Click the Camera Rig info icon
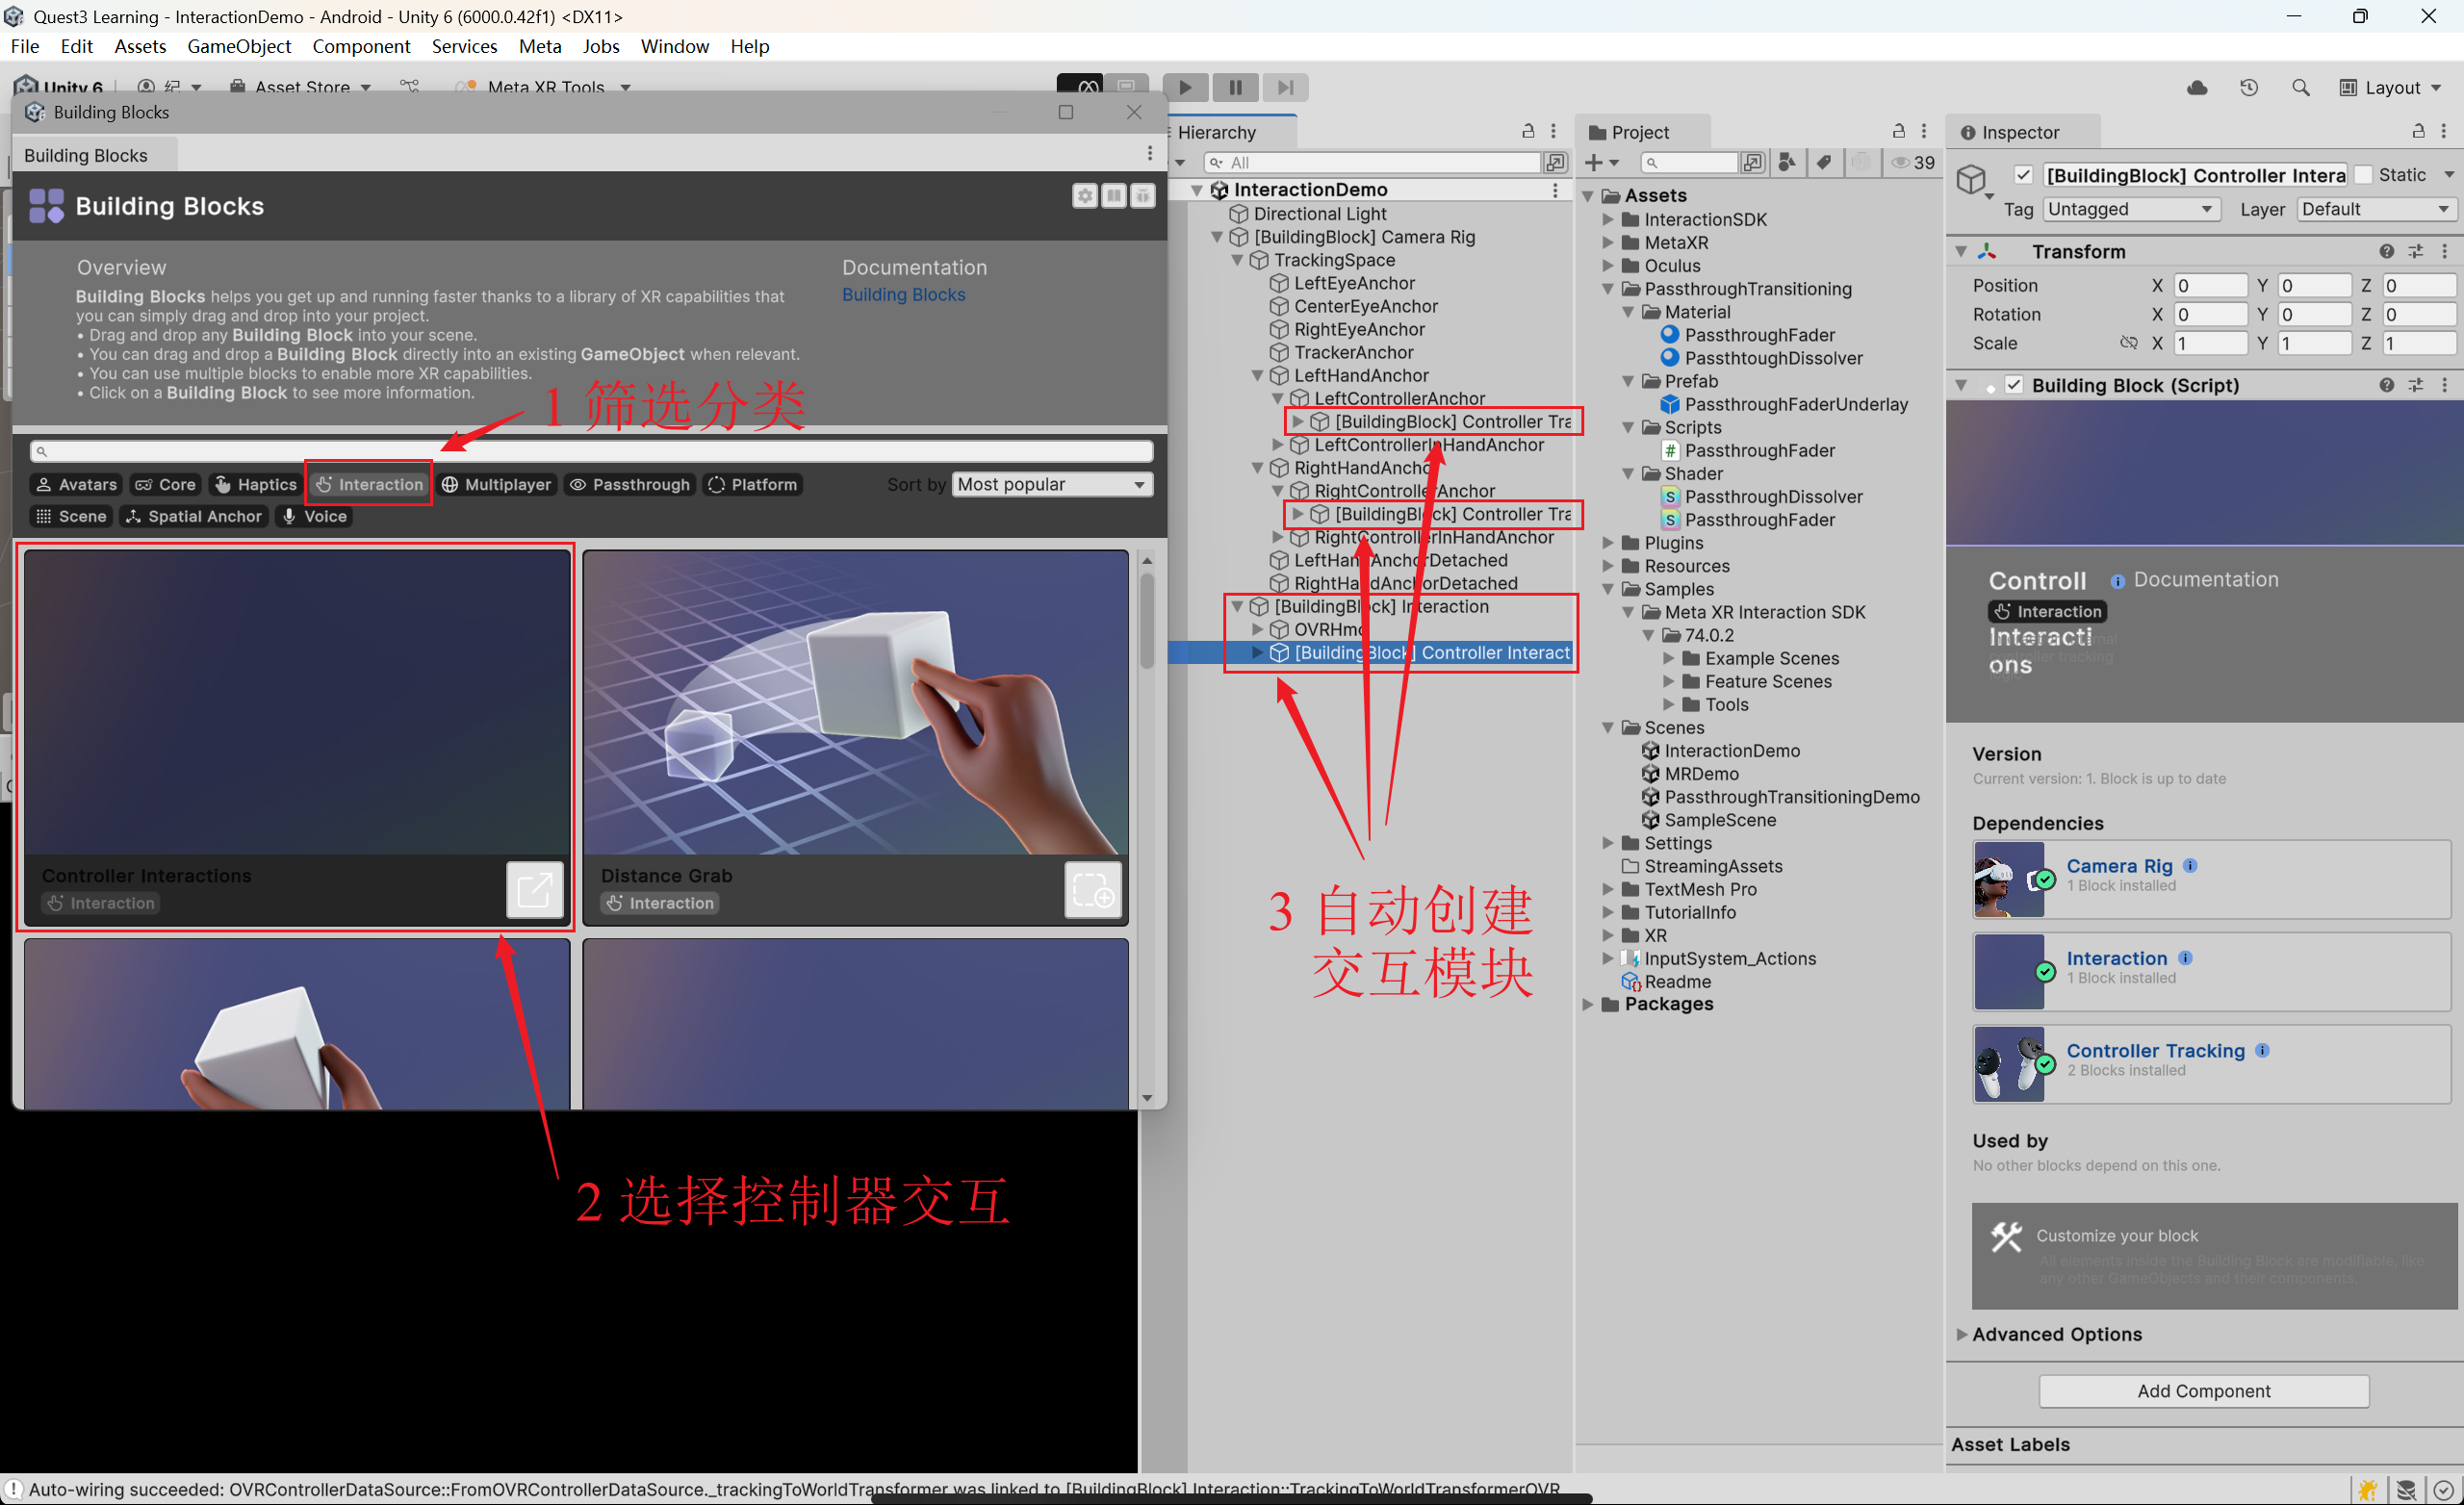2464x1505 pixels. pyautogui.click(x=2190, y=866)
